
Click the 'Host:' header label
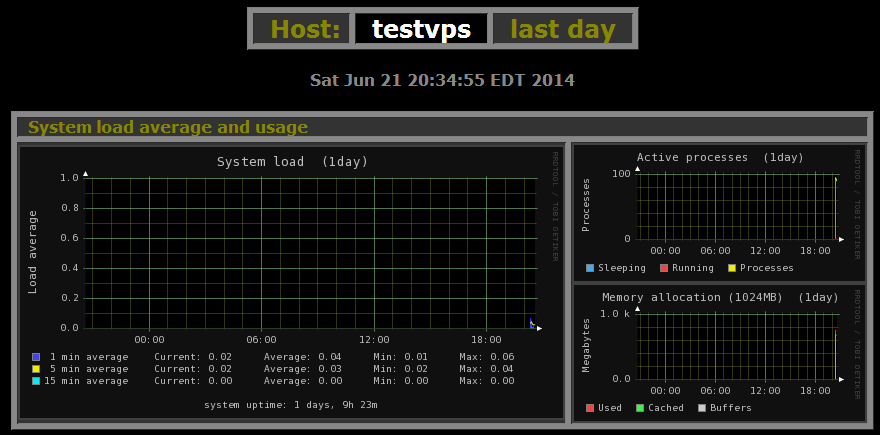tap(300, 29)
